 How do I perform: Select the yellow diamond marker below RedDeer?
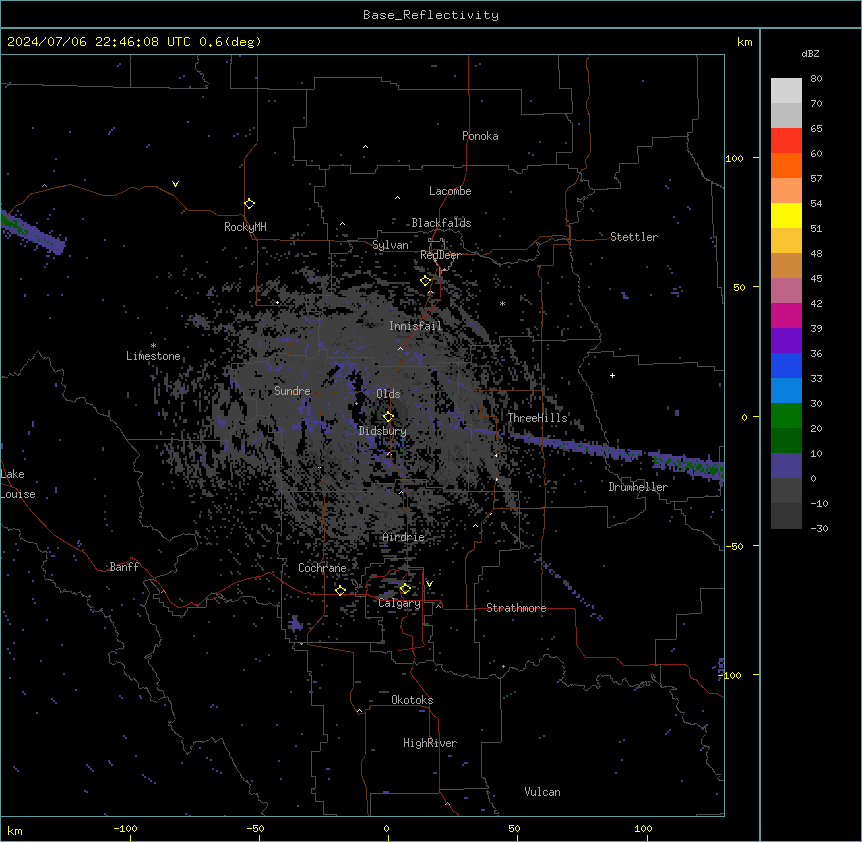[x=425, y=281]
